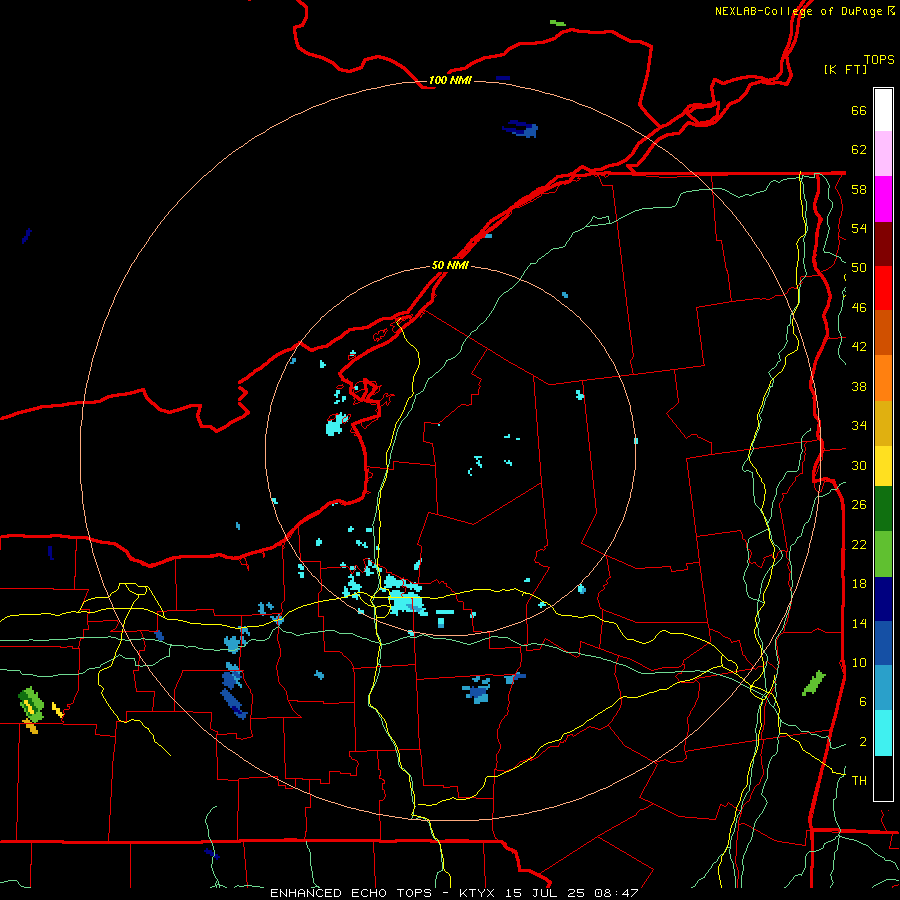Click the "KTYX" radar site identifier
The width and height of the screenshot is (900, 900).
479,893
